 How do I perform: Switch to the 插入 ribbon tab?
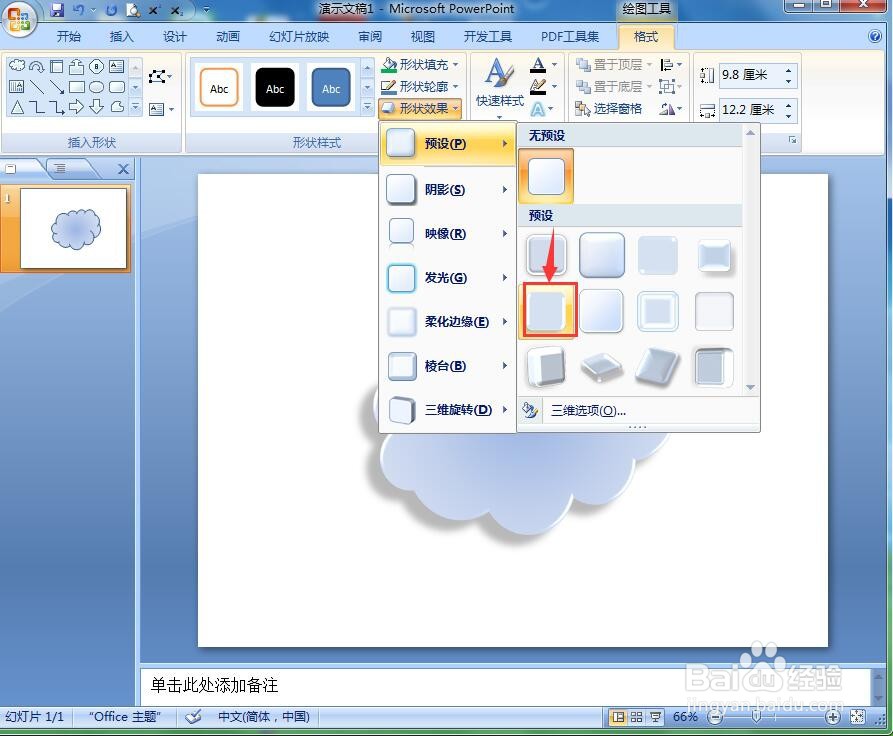pyautogui.click(x=121, y=37)
